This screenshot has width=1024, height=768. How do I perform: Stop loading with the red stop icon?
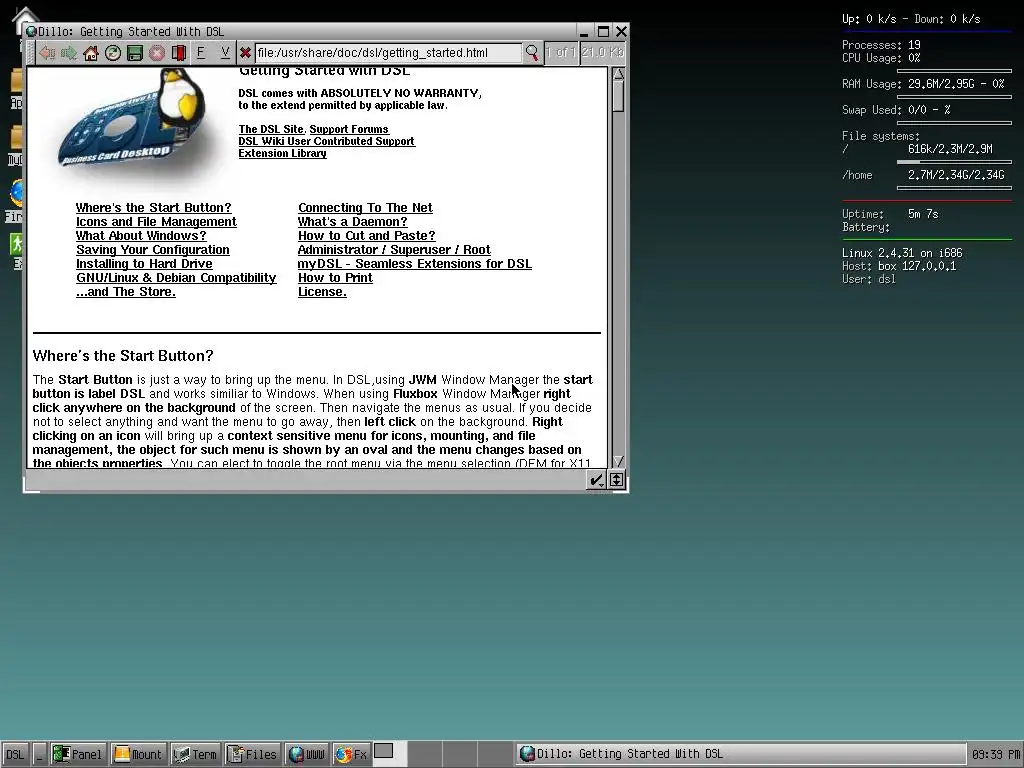point(157,53)
